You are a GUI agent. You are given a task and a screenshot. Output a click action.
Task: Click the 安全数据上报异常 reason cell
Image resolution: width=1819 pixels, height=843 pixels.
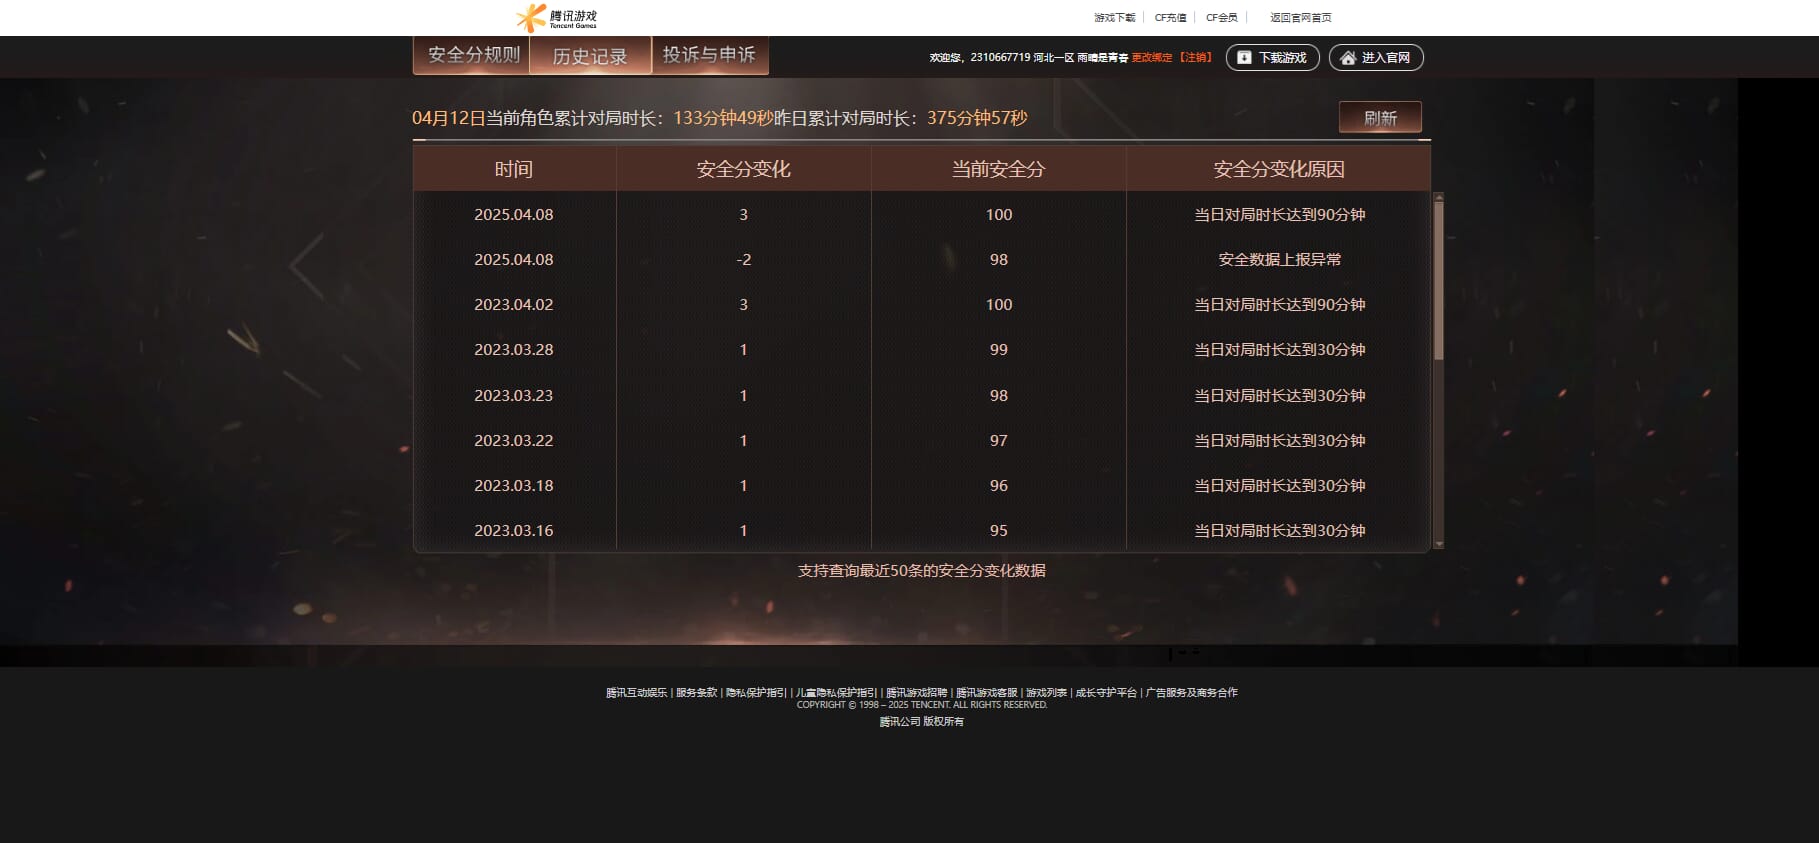(1280, 260)
